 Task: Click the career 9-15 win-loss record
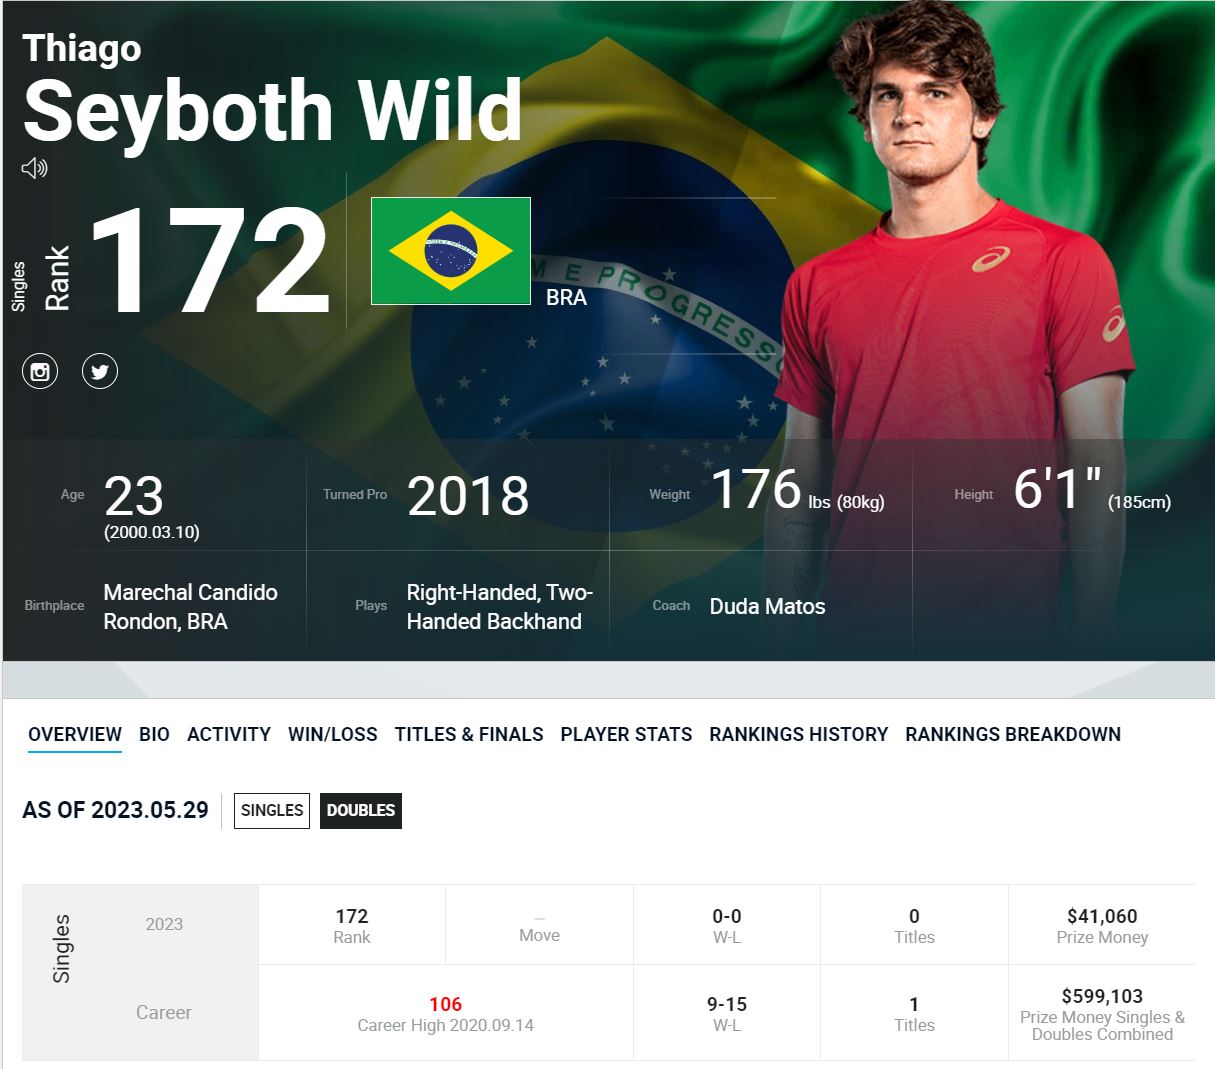[727, 1004]
